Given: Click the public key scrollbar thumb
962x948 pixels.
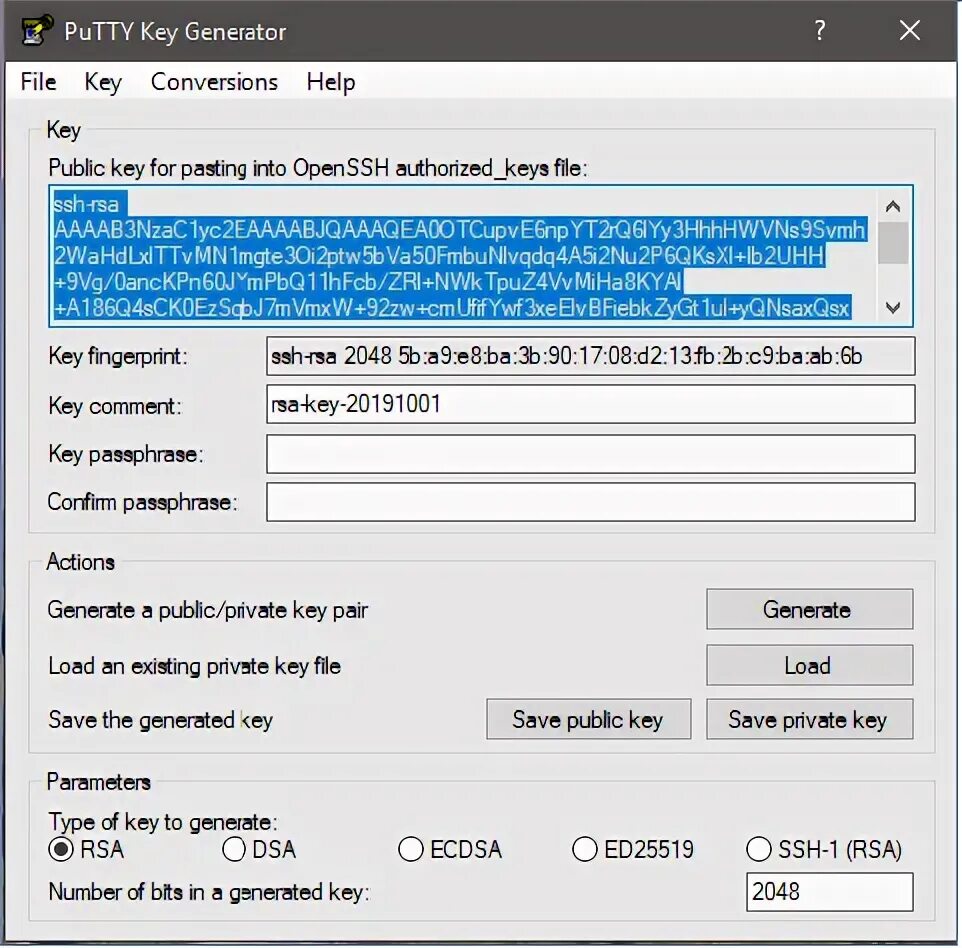Looking at the screenshot, I should (x=893, y=243).
